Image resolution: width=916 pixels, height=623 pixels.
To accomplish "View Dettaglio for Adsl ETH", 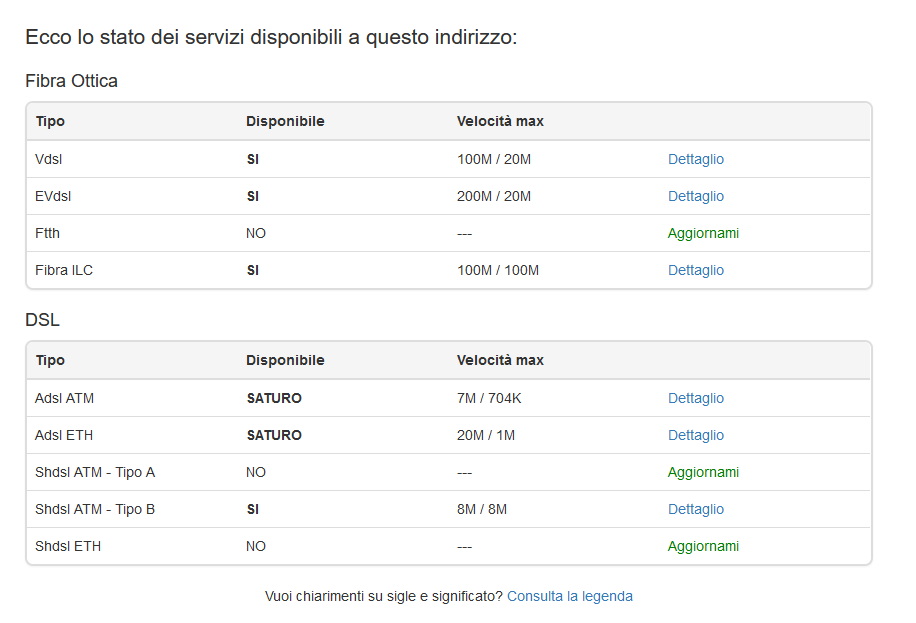I will point(696,435).
